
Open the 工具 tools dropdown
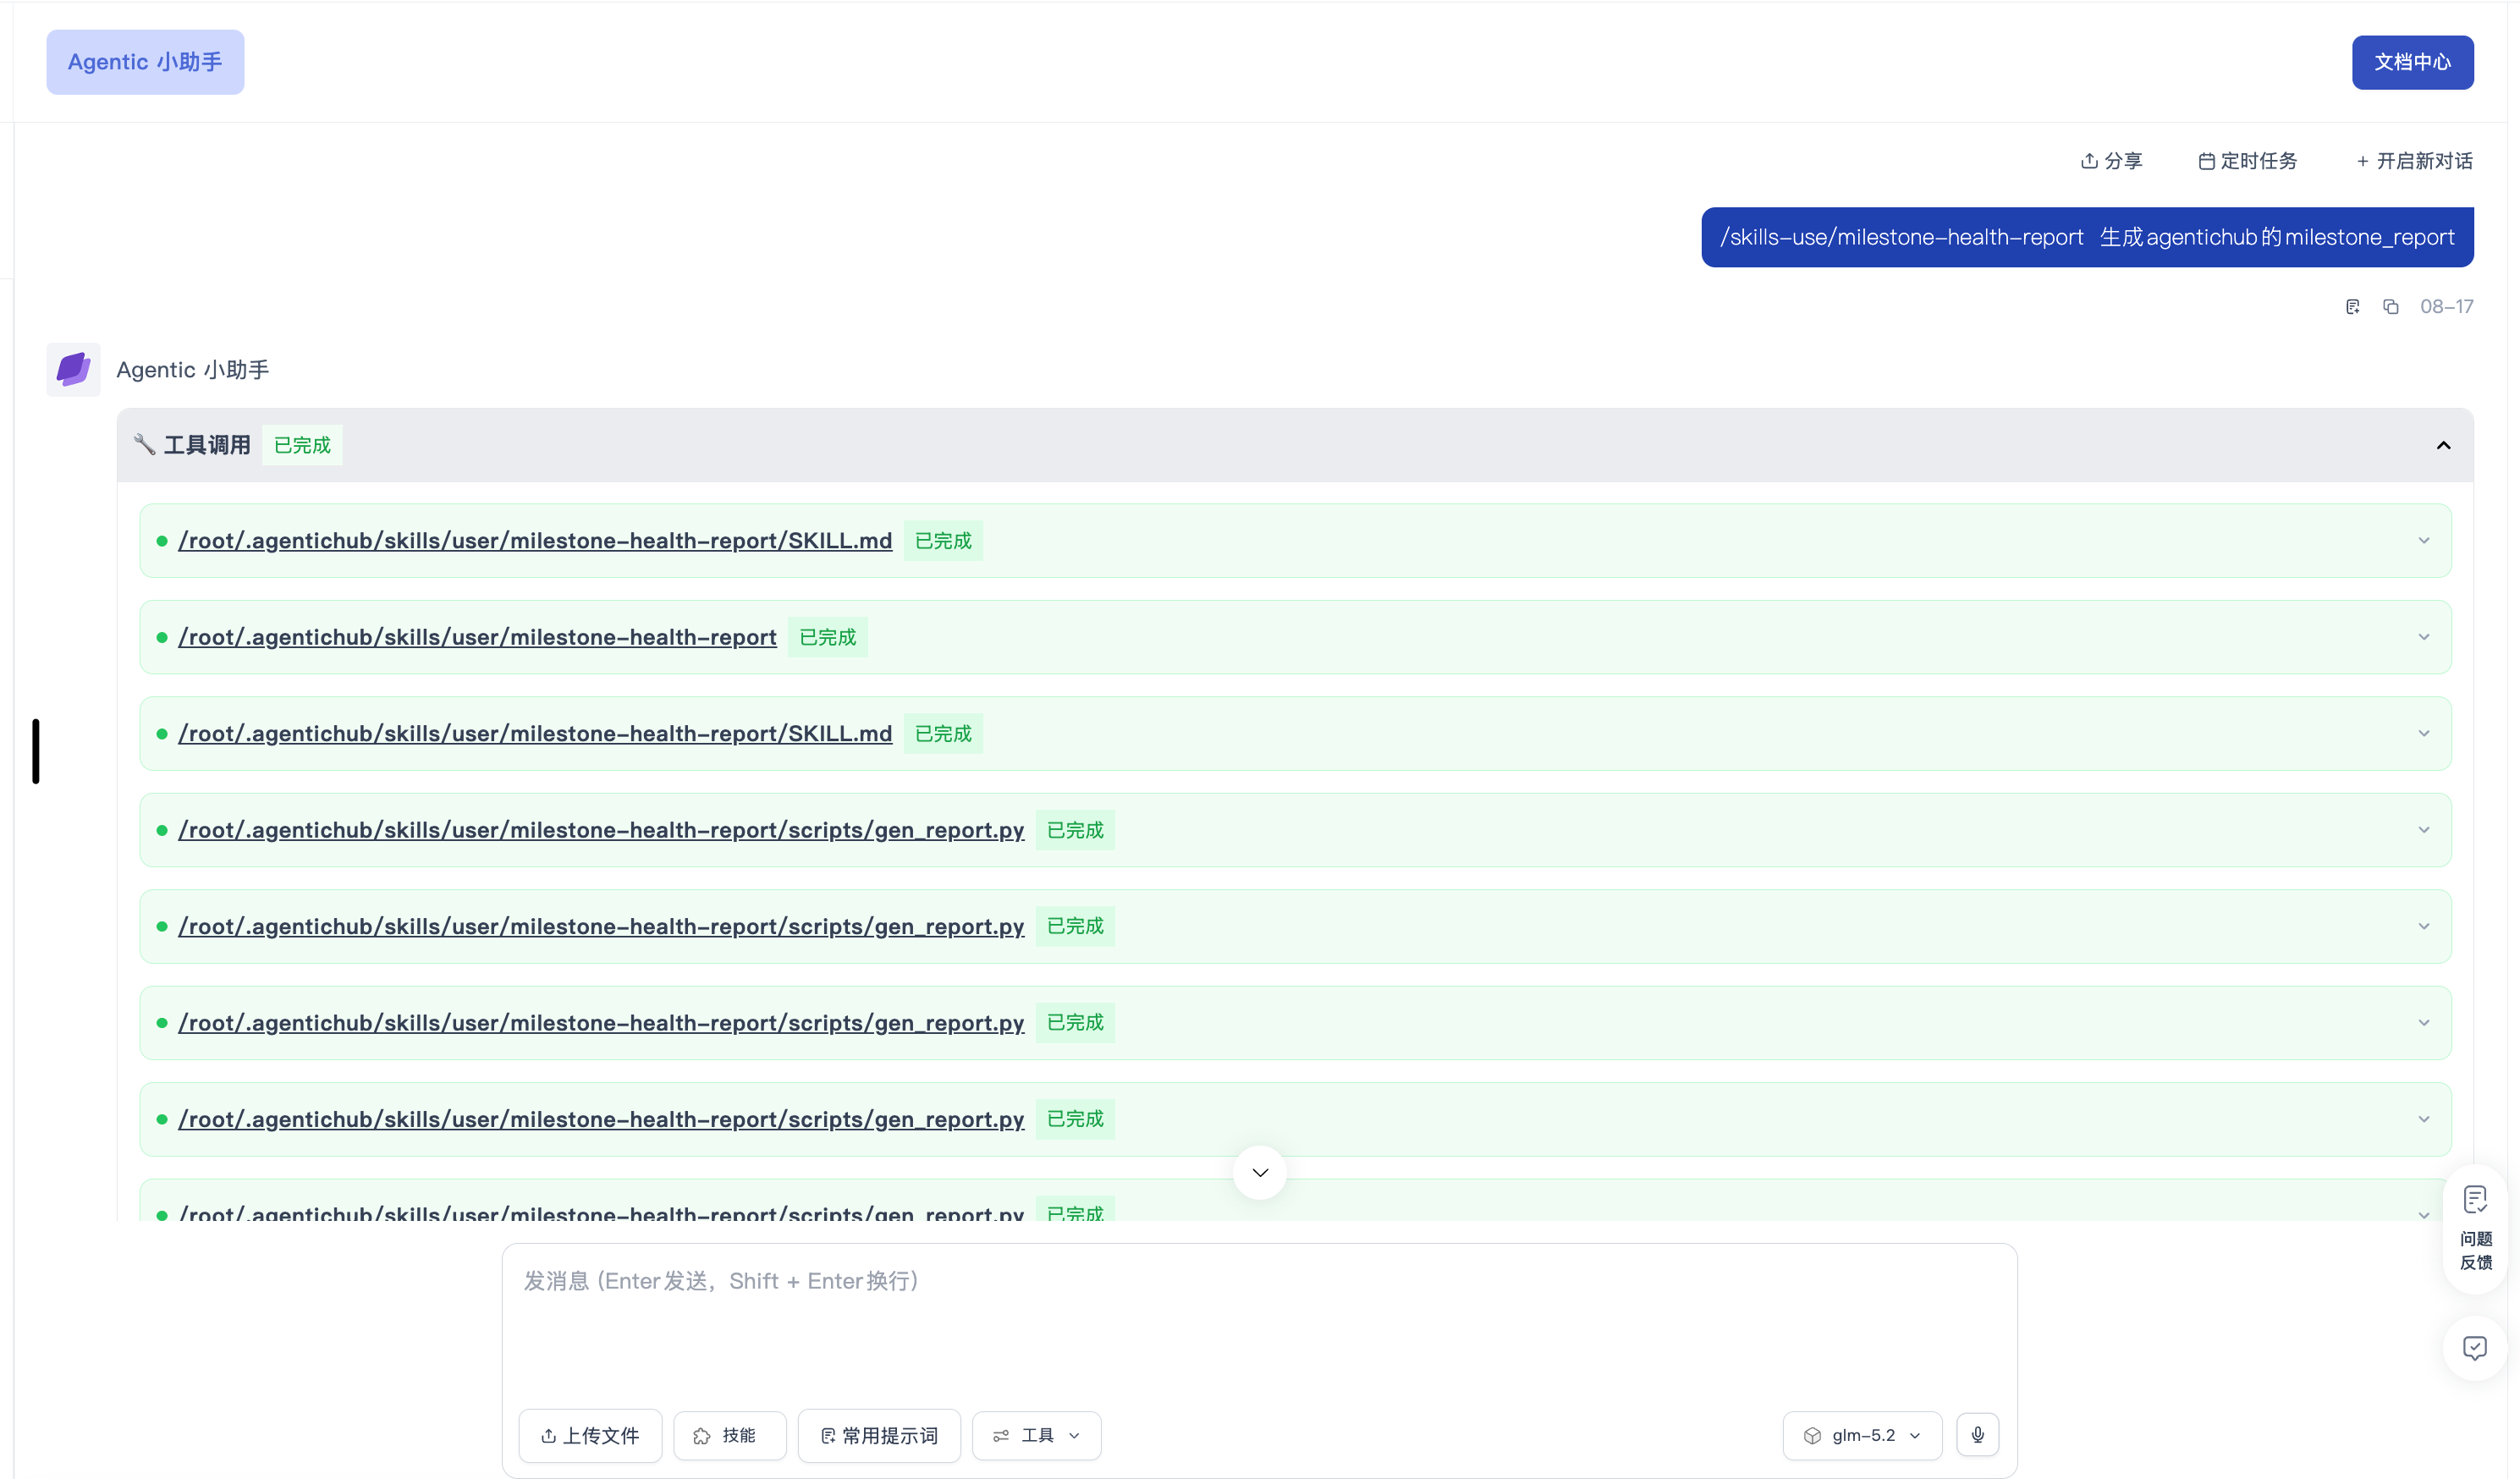click(1036, 1435)
